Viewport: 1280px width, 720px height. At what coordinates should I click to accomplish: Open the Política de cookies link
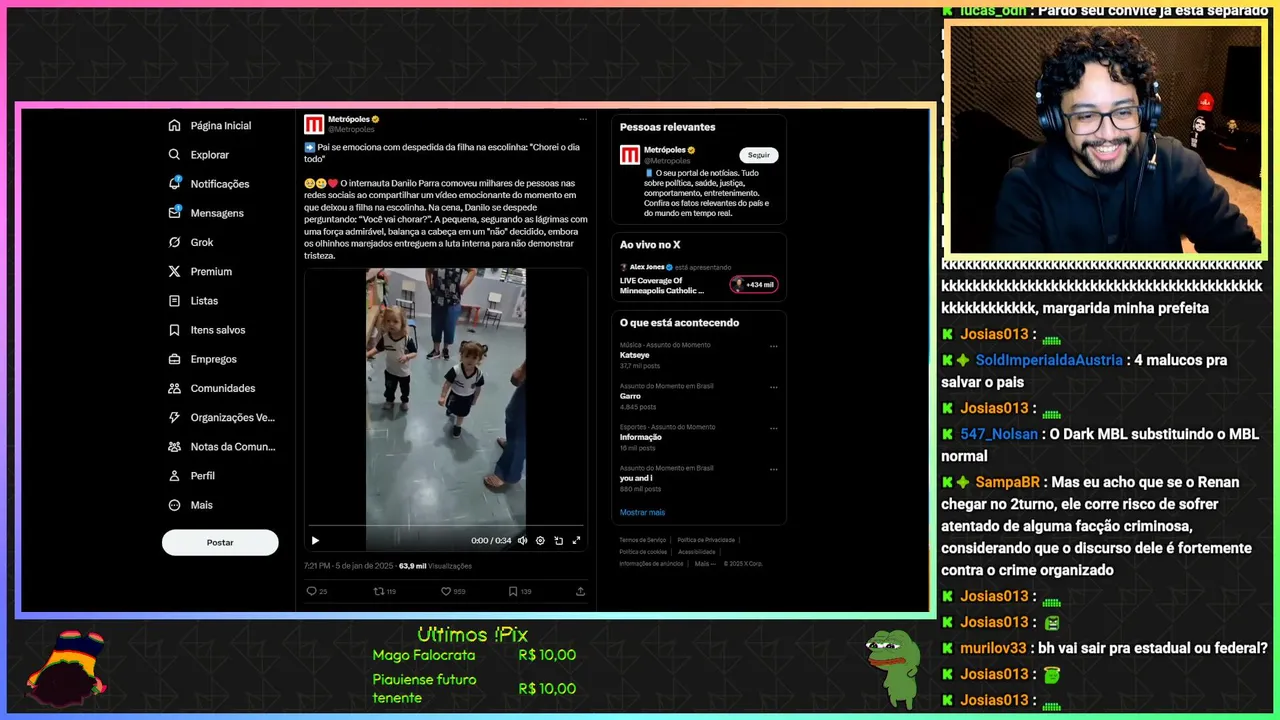pyautogui.click(x=643, y=552)
